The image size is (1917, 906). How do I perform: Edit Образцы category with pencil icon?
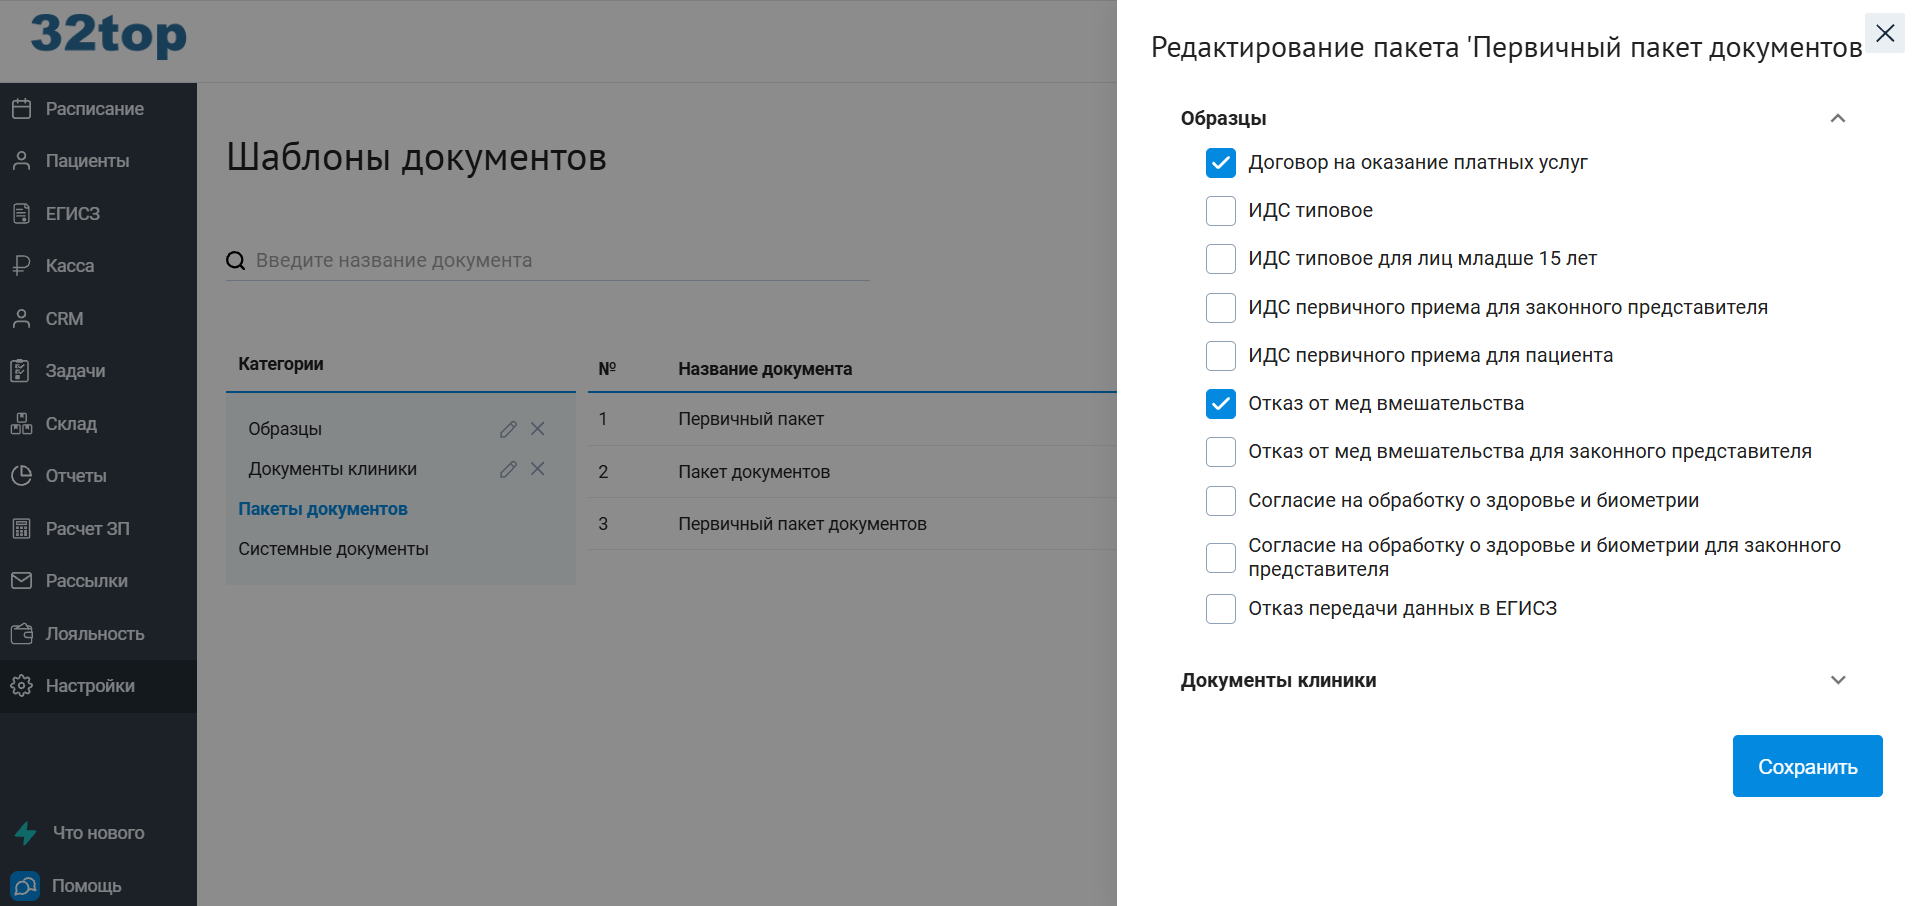[x=508, y=429]
